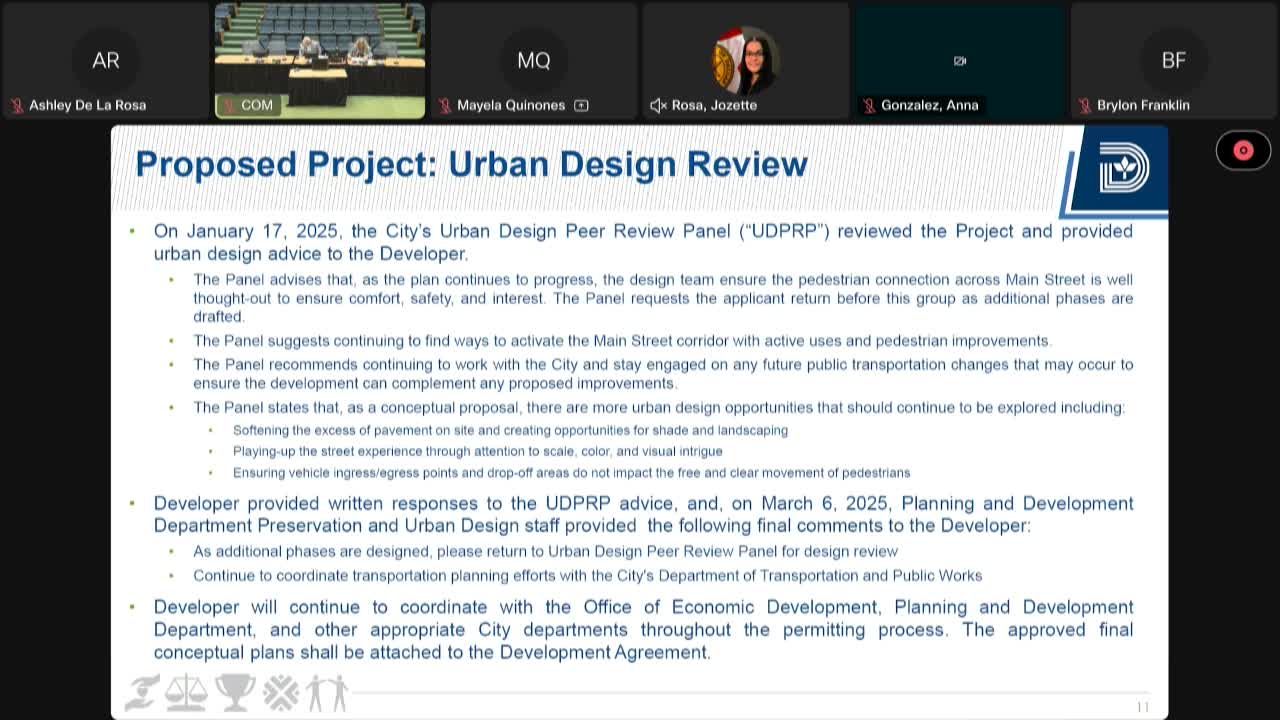Click the city logo on the slide header
The height and width of the screenshot is (720, 1280).
1123,167
